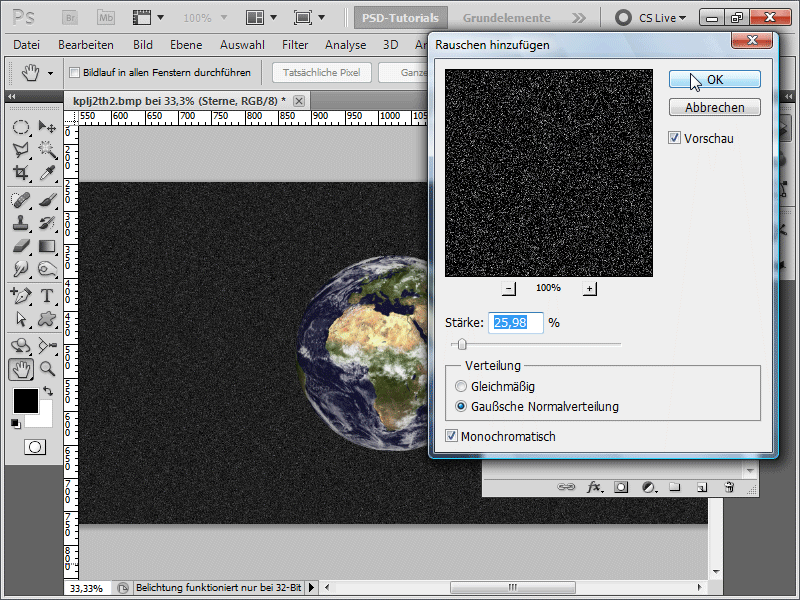
Task: Select the Move tool
Action: click(x=47, y=127)
